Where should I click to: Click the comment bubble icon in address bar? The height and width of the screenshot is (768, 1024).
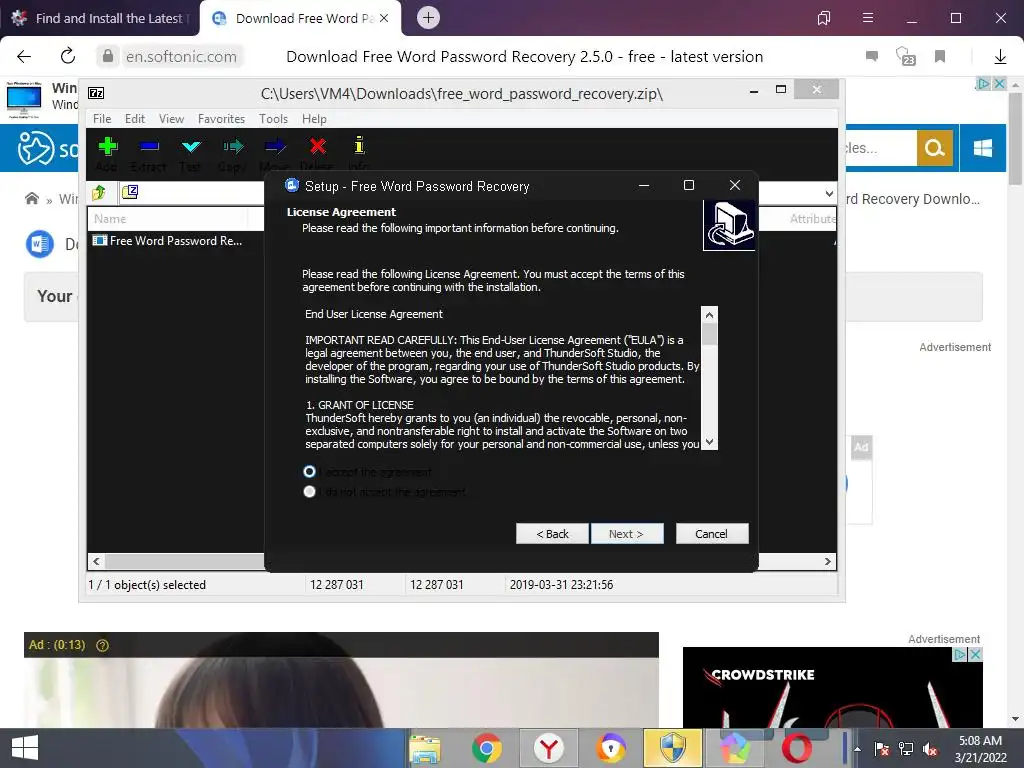(871, 56)
